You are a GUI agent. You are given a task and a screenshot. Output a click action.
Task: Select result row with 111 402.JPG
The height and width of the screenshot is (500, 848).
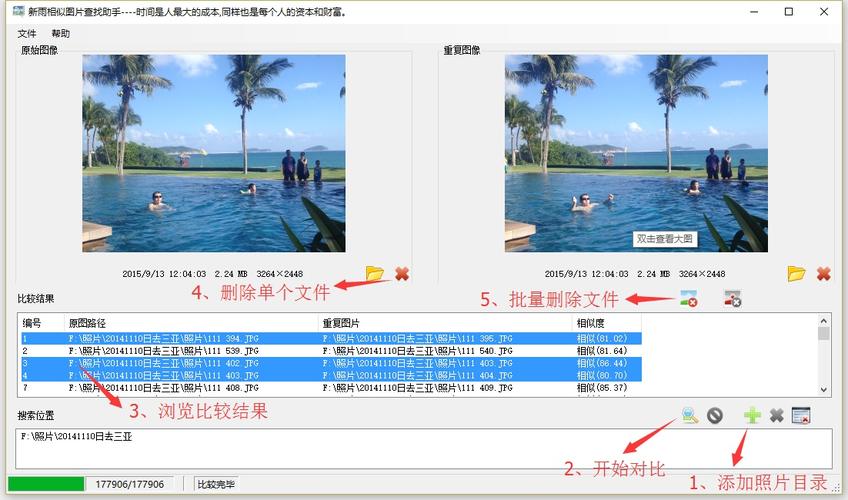click(332, 363)
